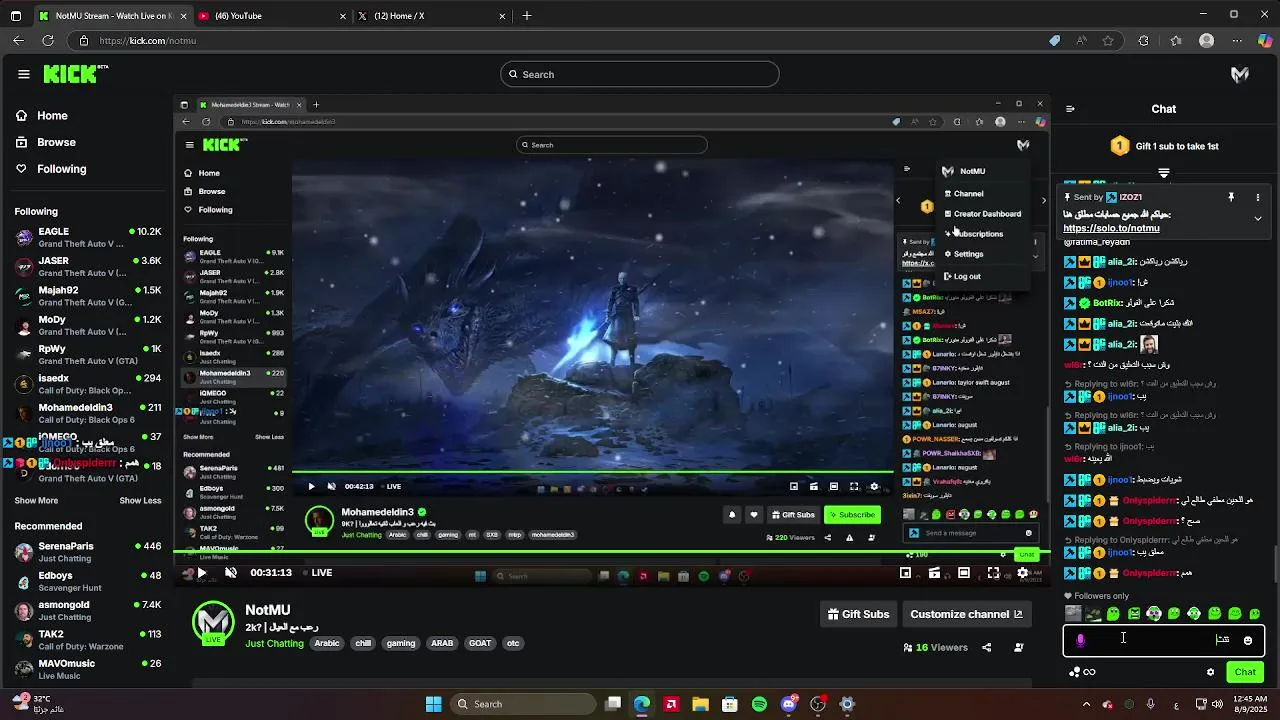Open the emoji picker in chat input

(1247, 640)
